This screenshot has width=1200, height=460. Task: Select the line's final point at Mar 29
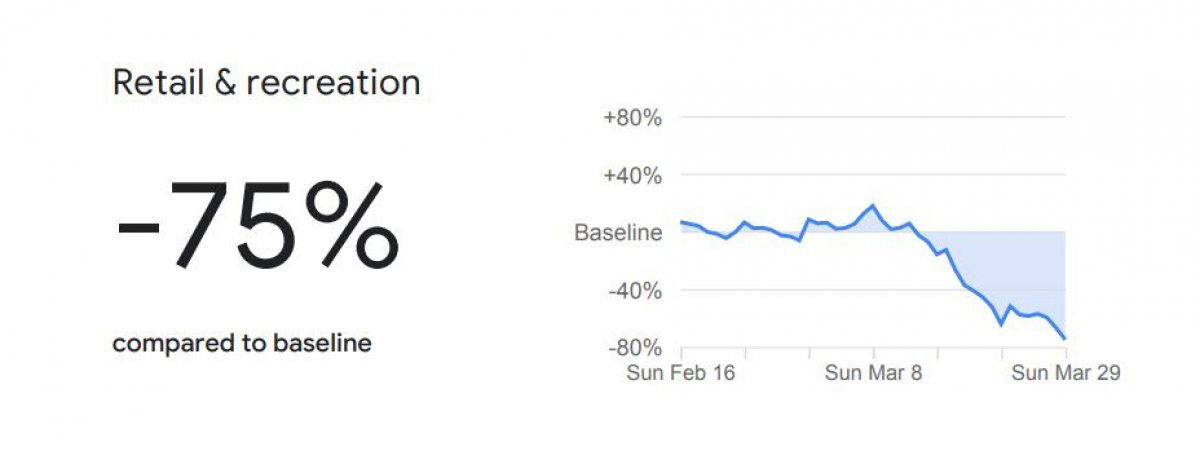pyautogui.click(x=1065, y=339)
